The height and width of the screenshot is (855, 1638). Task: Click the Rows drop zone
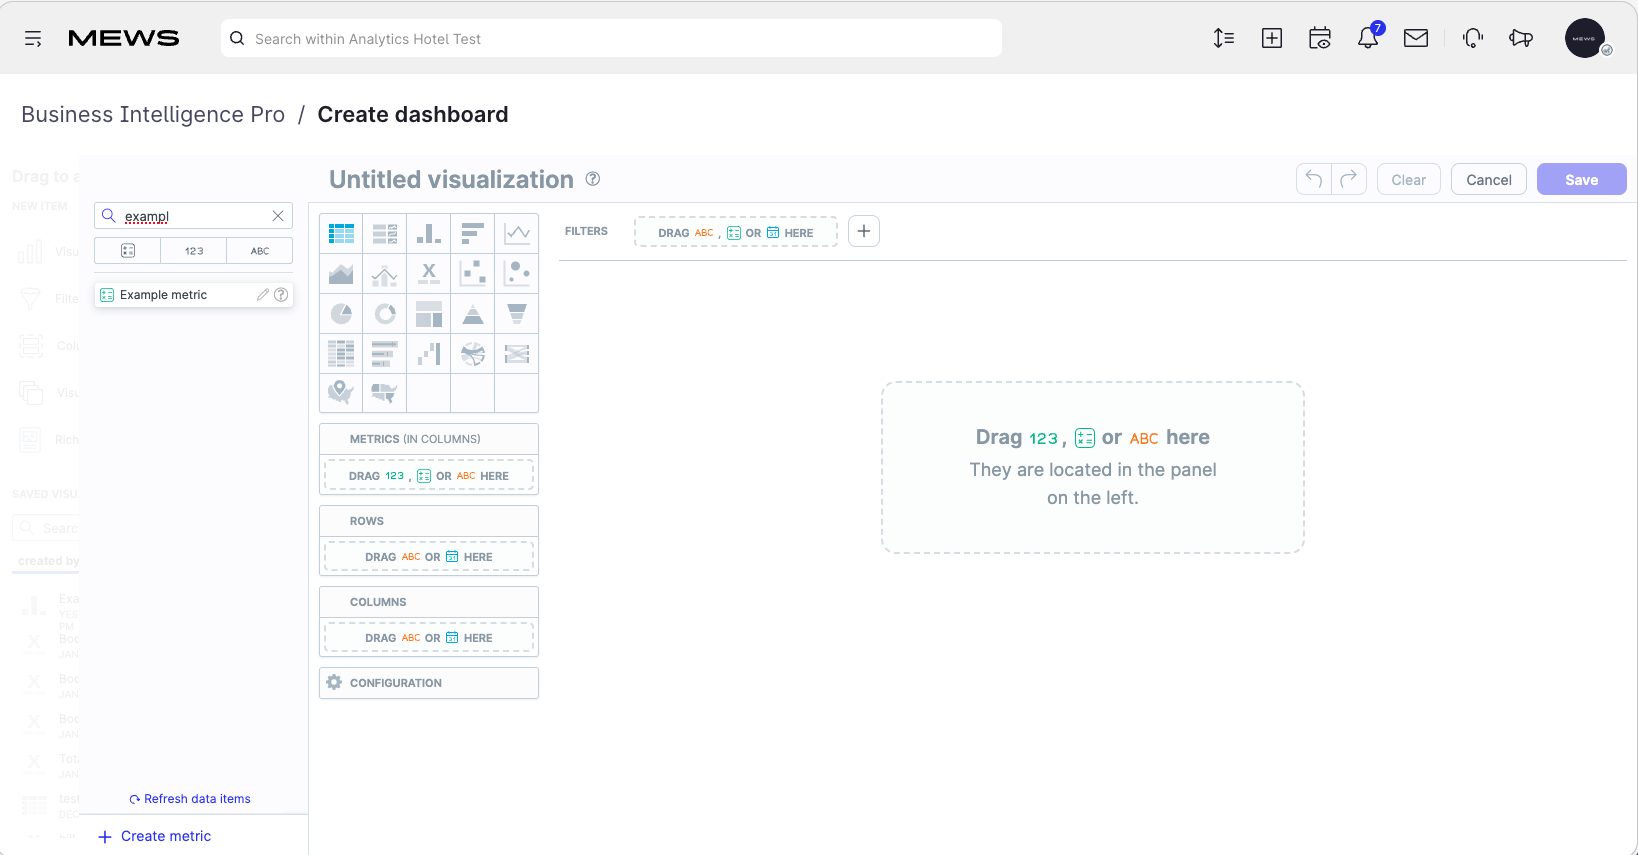click(x=429, y=557)
